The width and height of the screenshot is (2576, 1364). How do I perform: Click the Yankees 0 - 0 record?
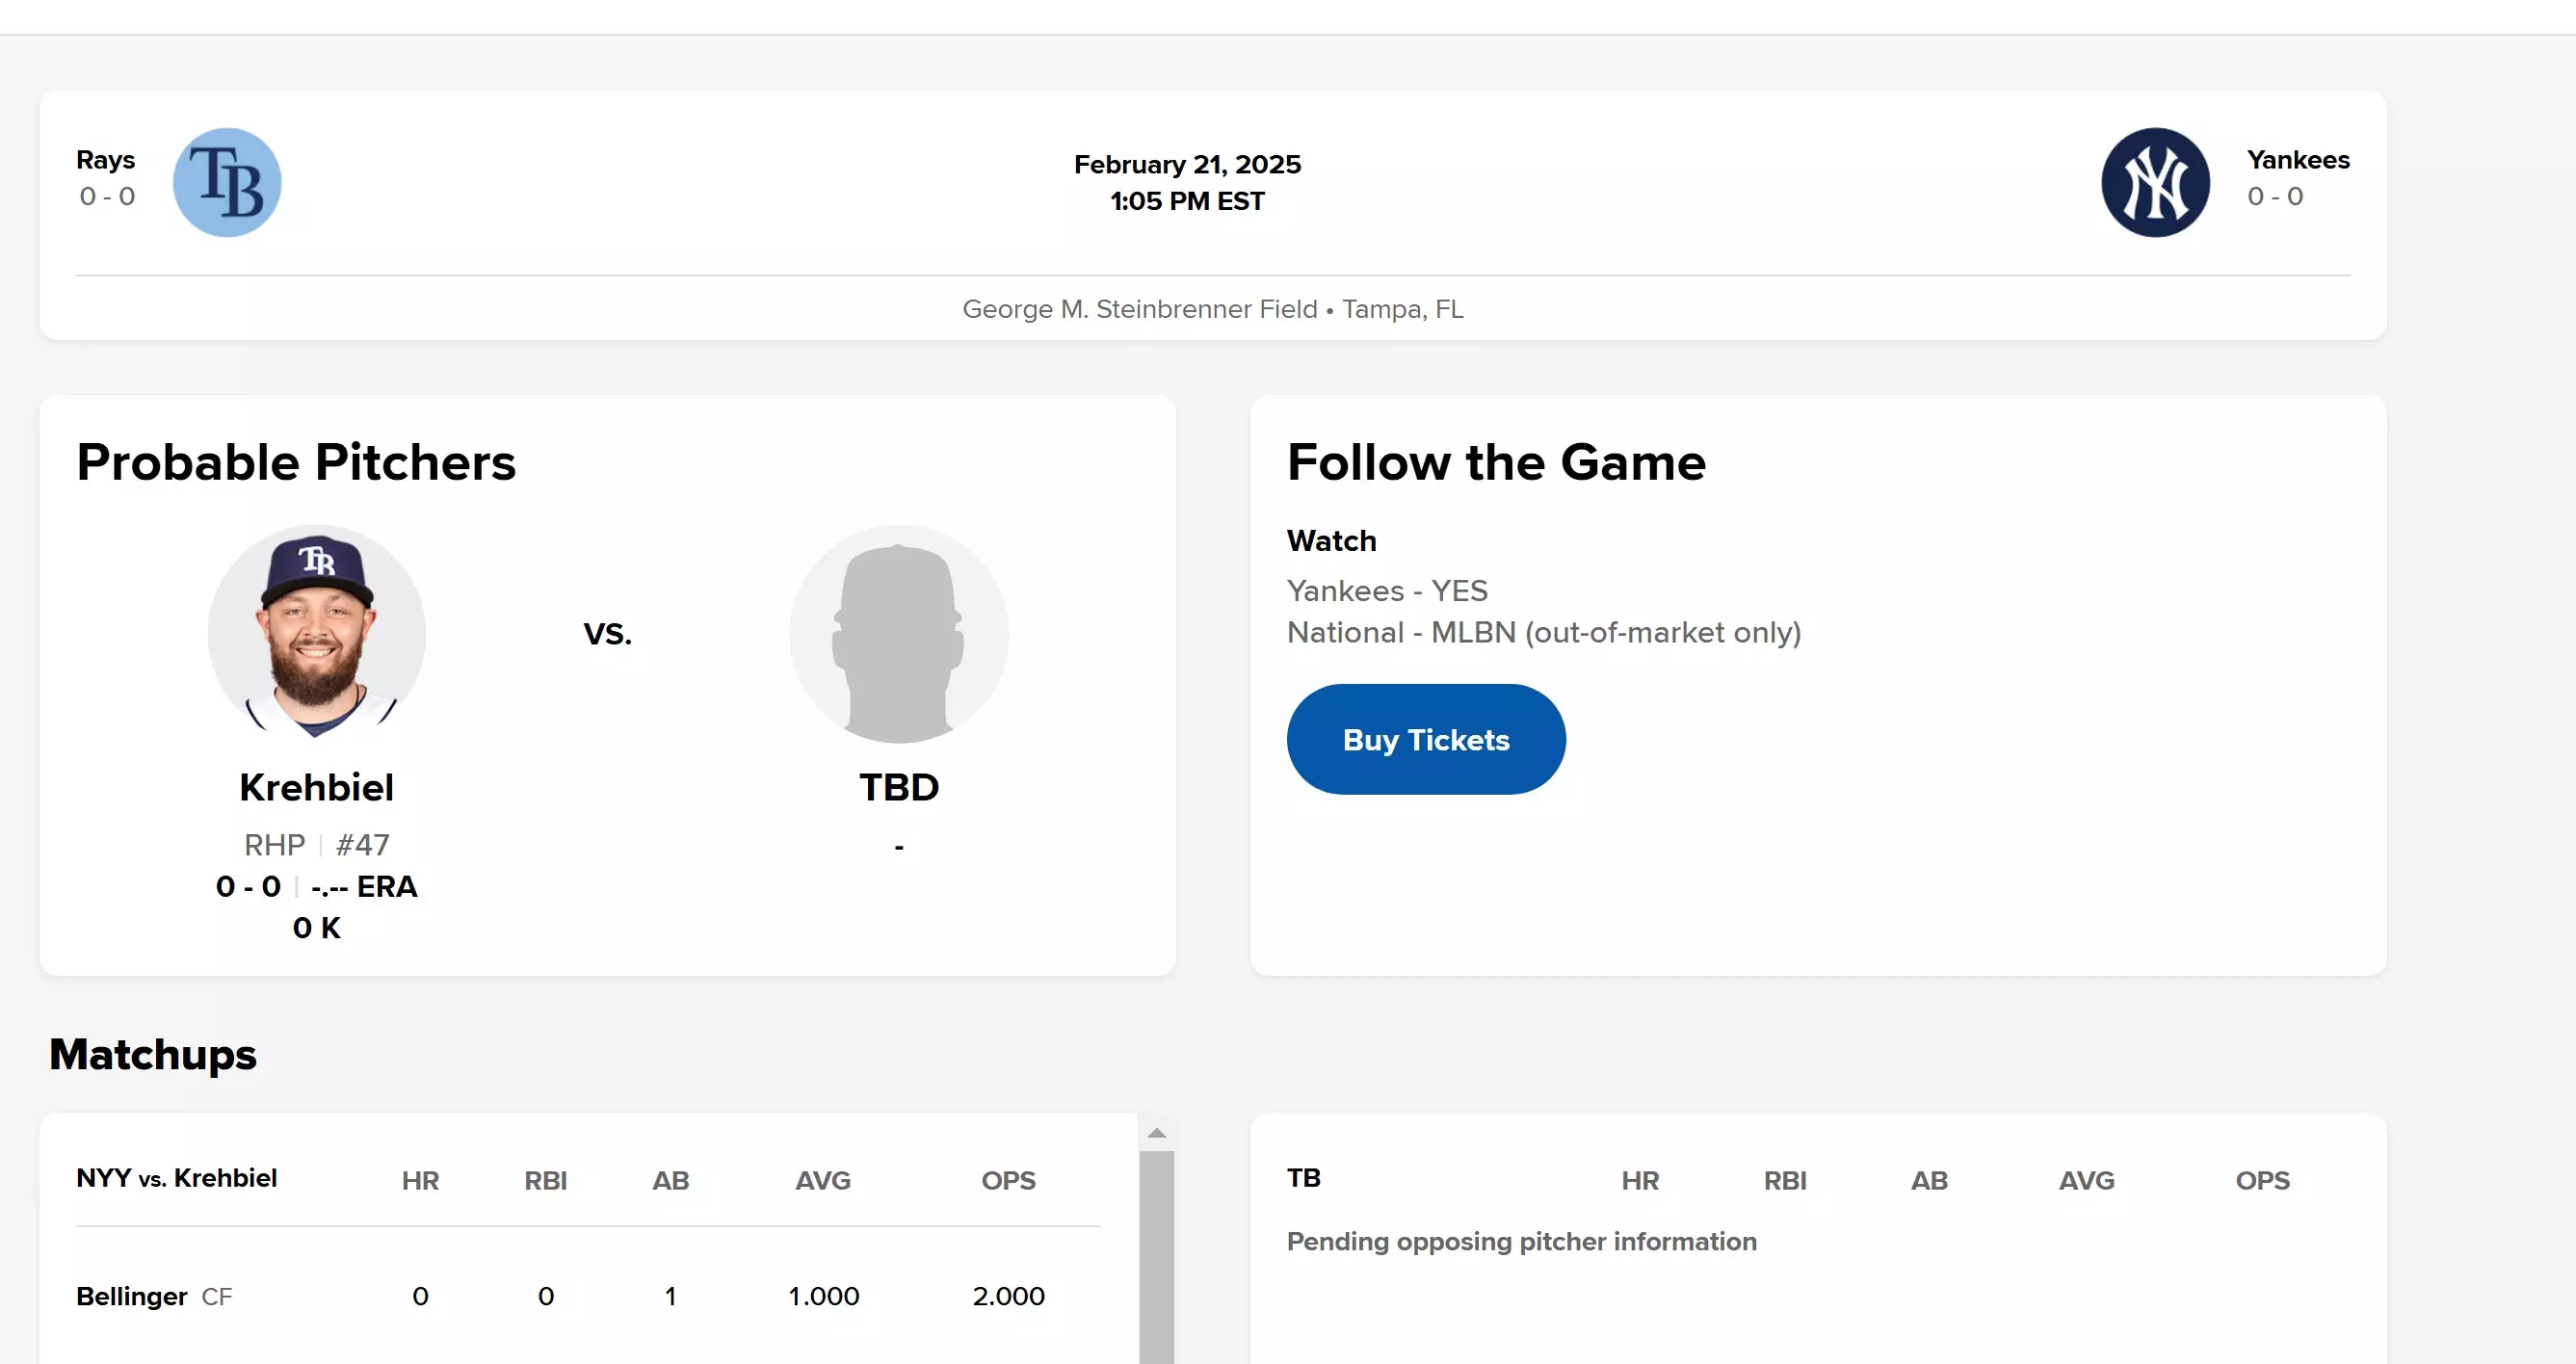(2275, 196)
